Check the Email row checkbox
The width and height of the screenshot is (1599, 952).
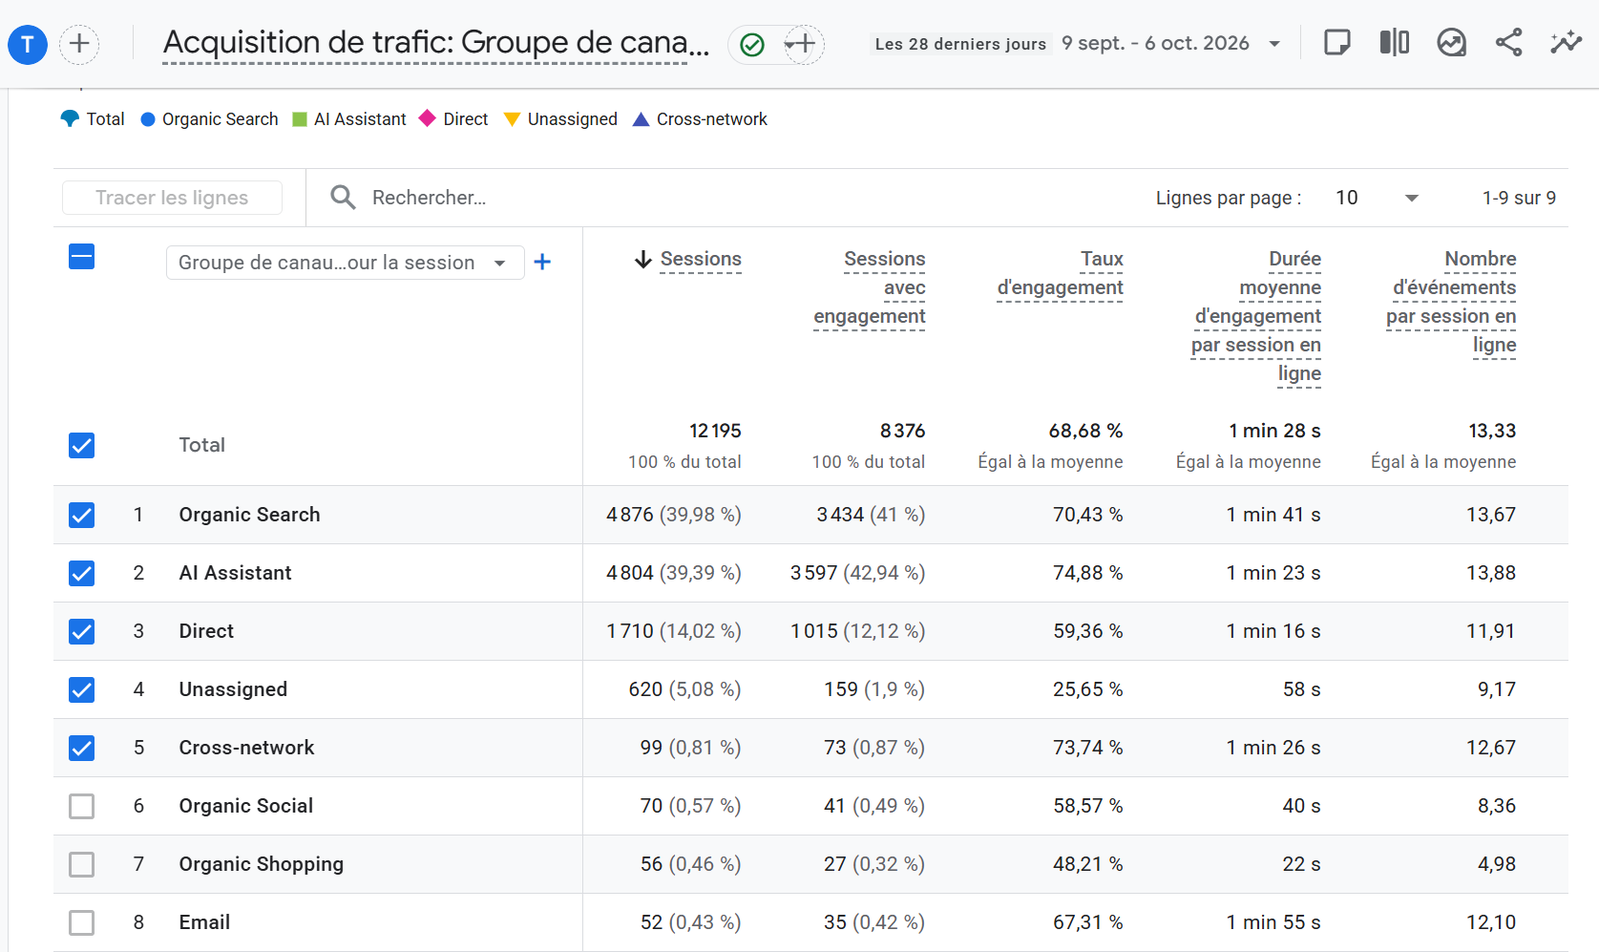coord(82,922)
